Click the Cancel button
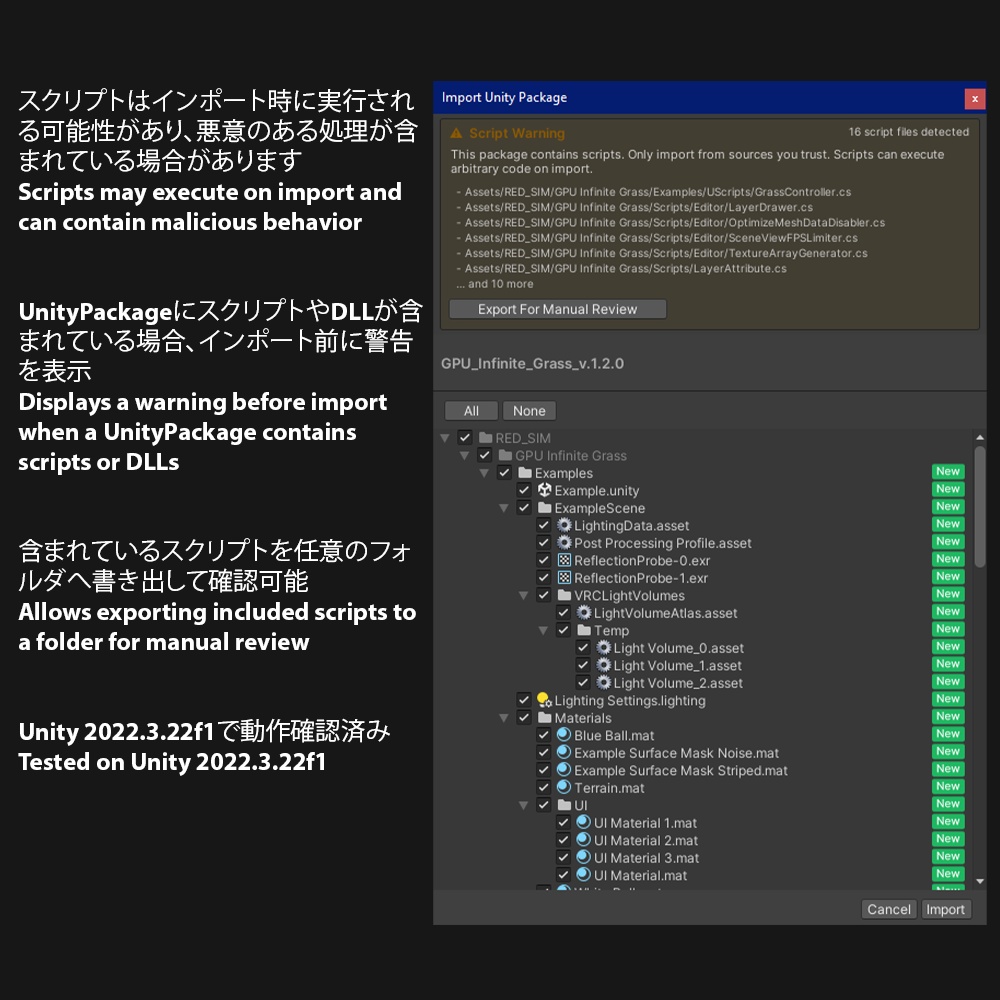The height and width of the screenshot is (1000, 1000). click(888, 909)
